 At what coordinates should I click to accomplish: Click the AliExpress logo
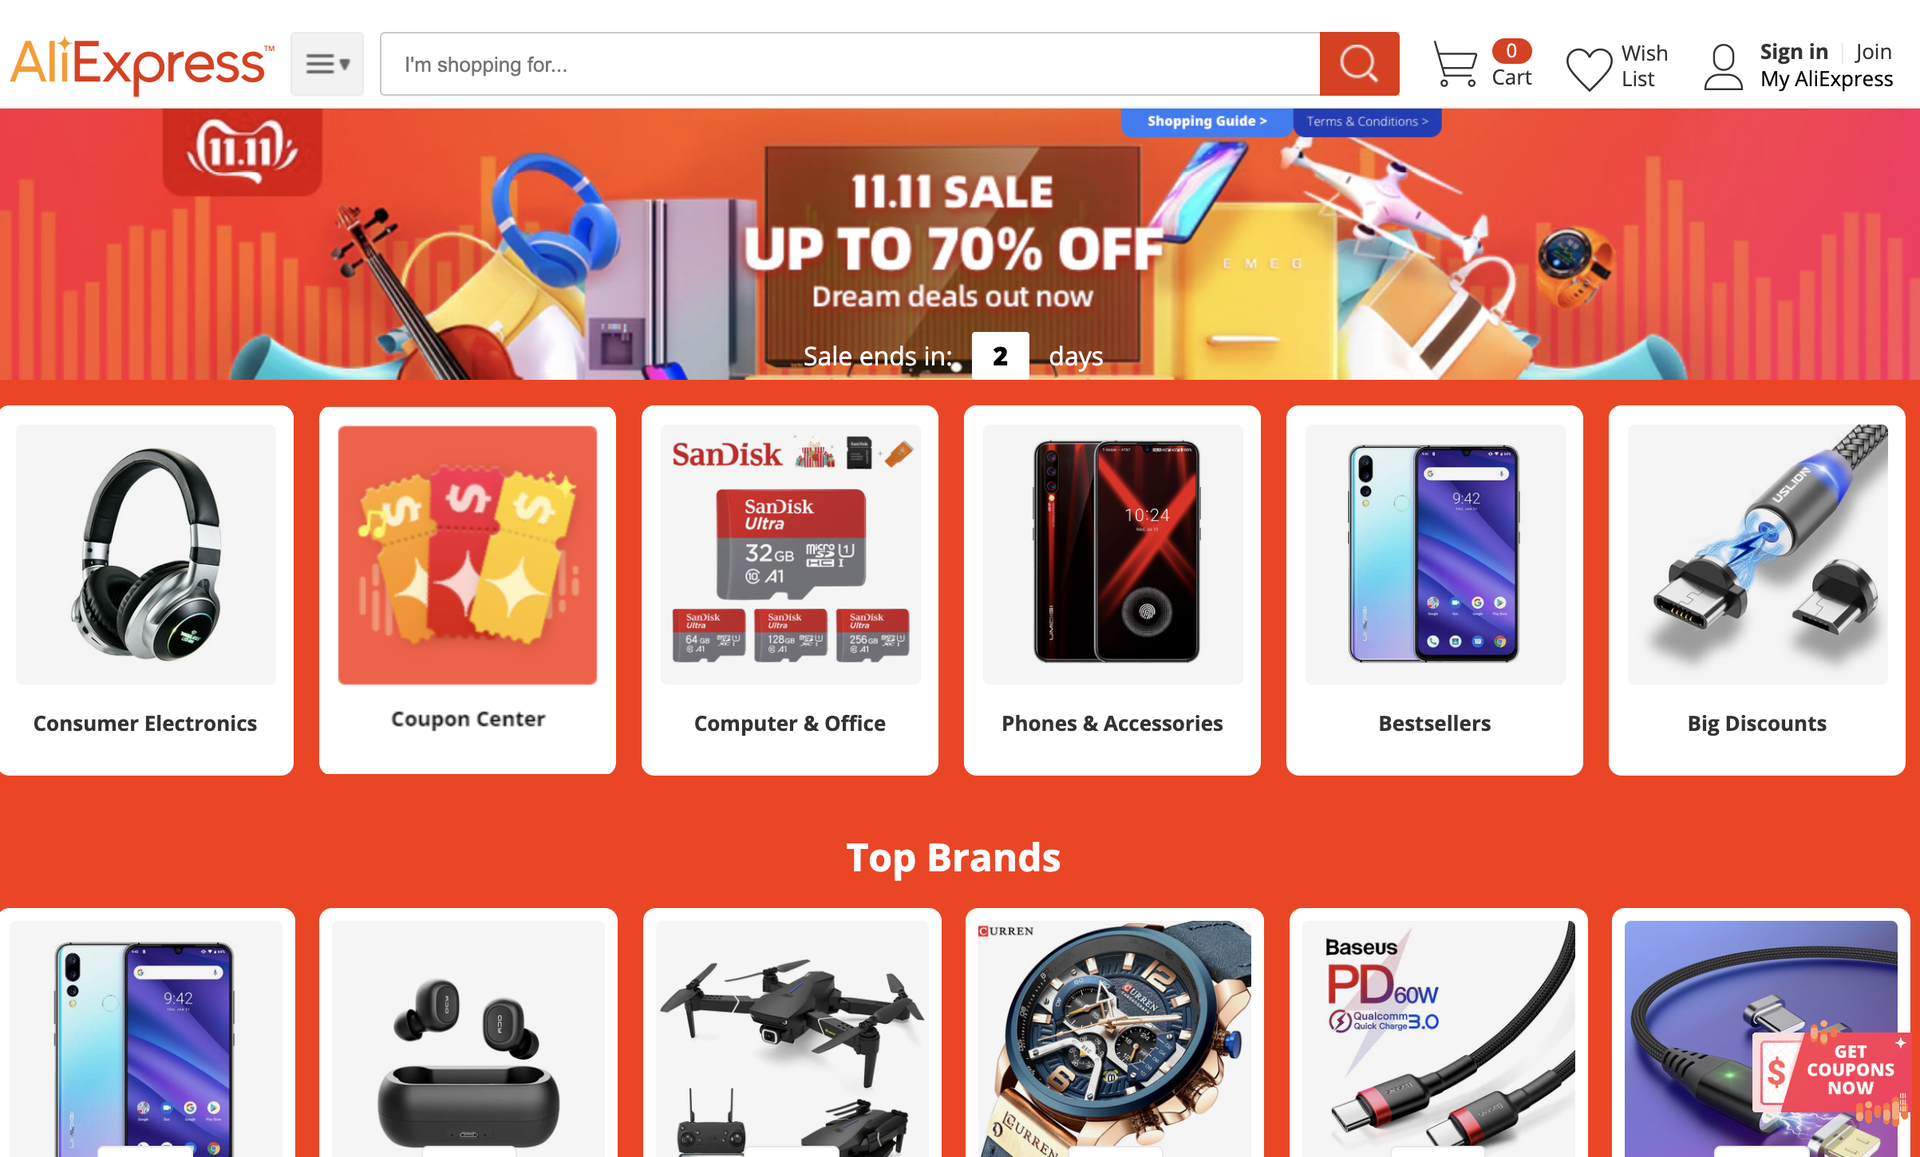(x=142, y=64)
